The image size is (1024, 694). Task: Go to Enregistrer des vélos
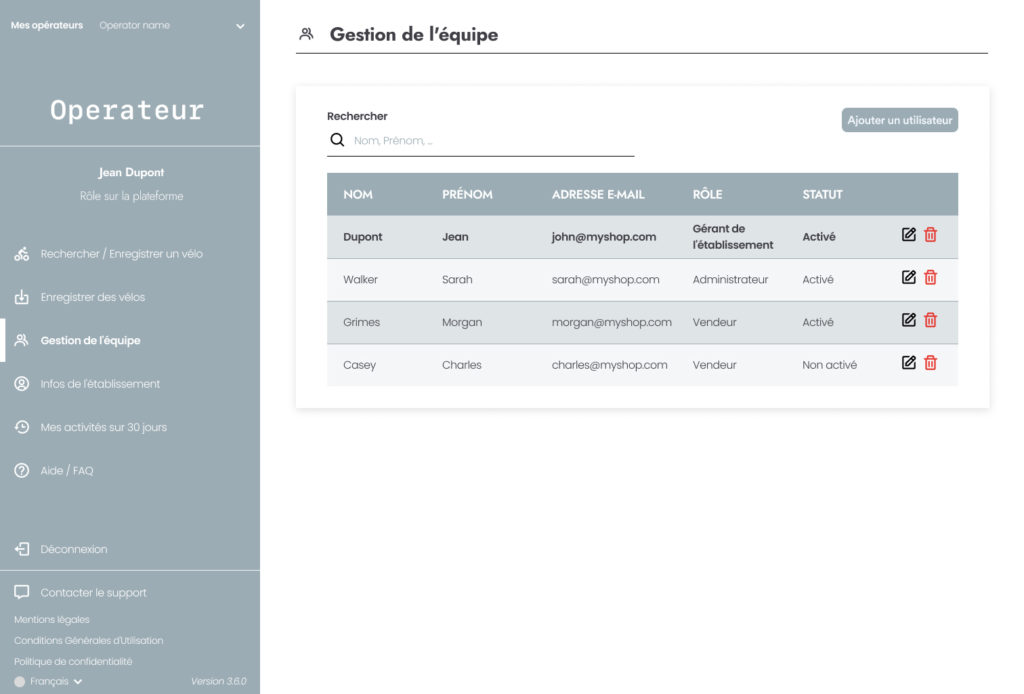(93, 297)
